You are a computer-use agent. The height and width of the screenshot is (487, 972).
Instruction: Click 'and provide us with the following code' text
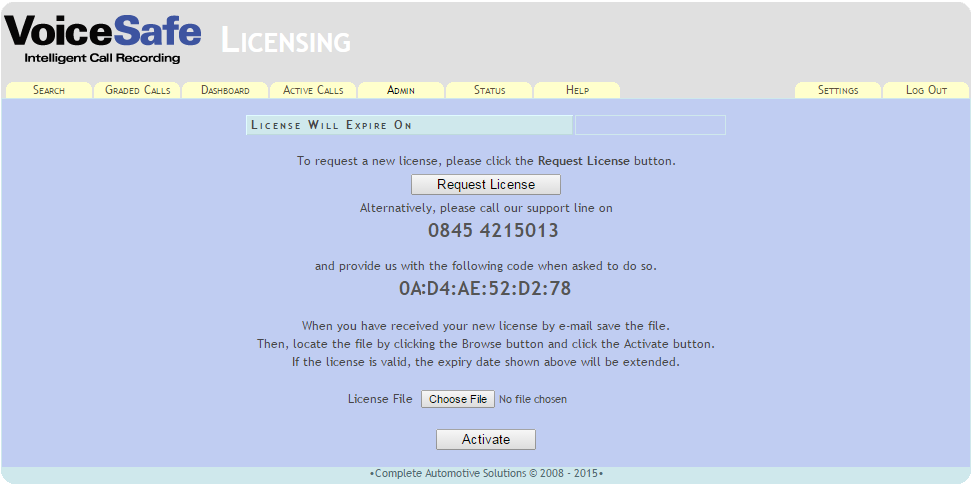(486, 266)
